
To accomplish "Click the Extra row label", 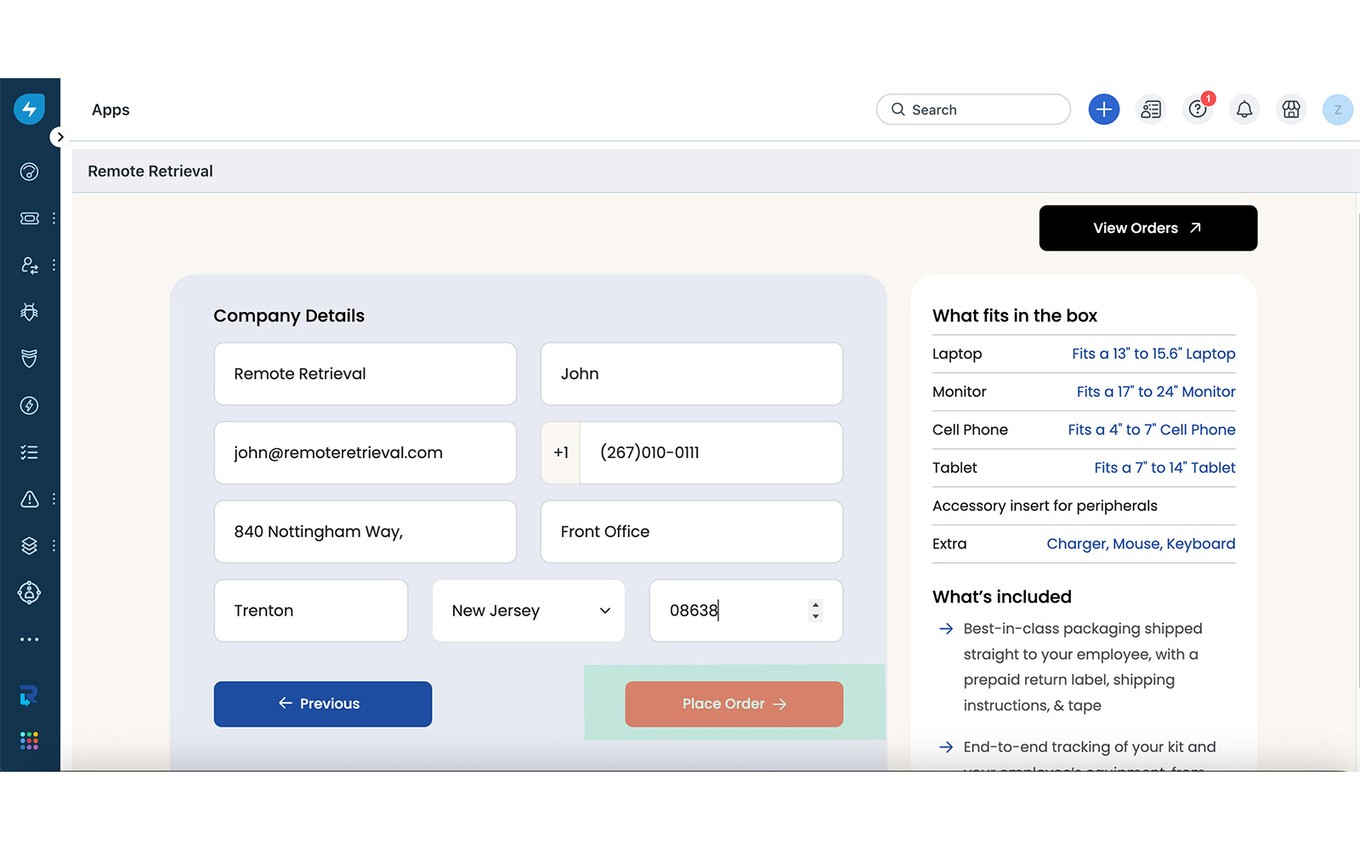I will click(x=949, y=544).
